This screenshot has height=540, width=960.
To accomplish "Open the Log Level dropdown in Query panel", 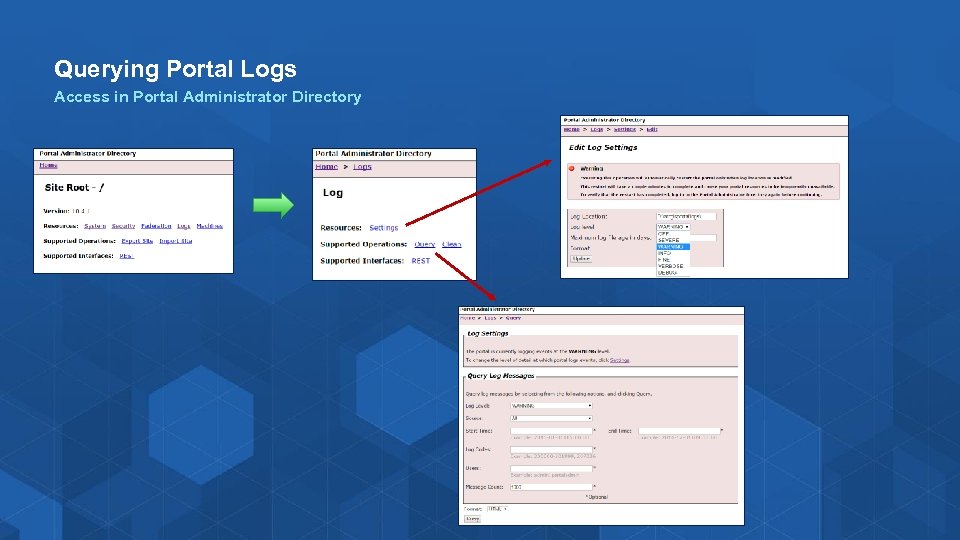I will (x=552, y=405).
